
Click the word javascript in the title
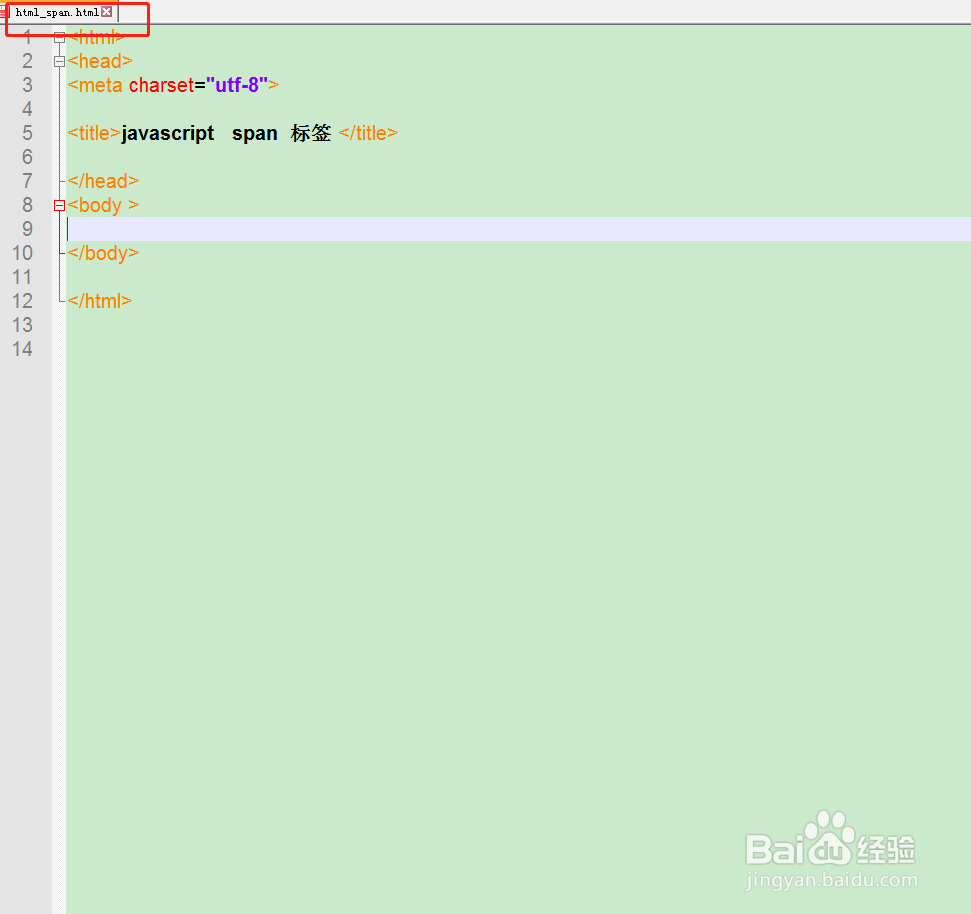point(168,133)
